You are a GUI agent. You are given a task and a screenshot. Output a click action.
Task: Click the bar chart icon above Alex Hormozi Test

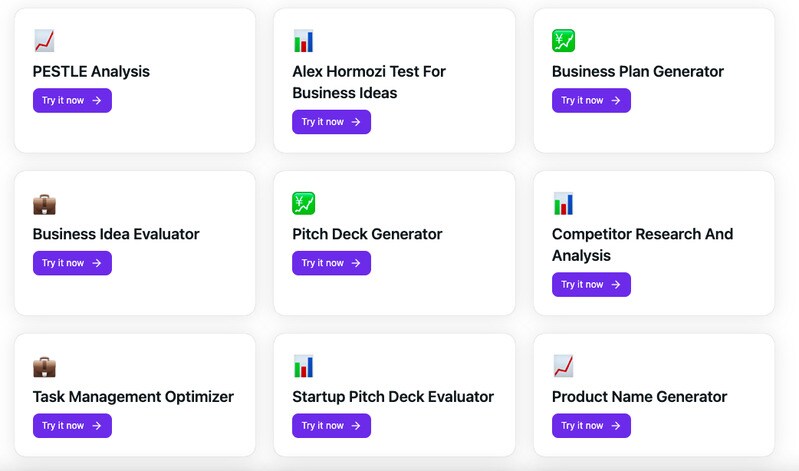click(x=304, y=41)
